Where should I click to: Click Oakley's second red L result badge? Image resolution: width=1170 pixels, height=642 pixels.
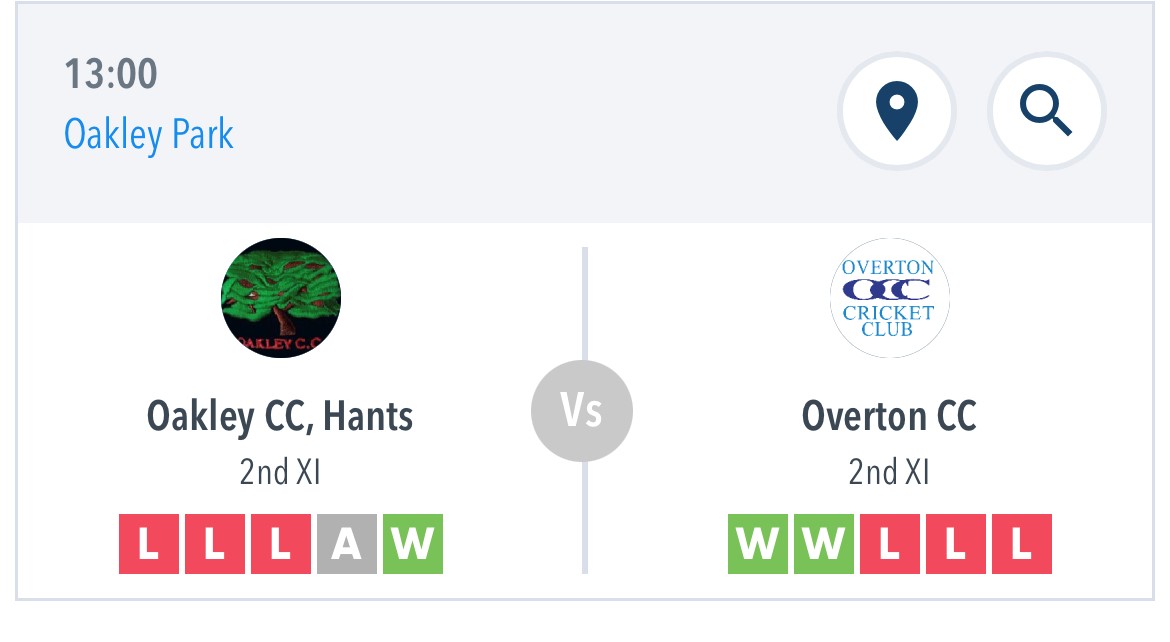(215, 543)
